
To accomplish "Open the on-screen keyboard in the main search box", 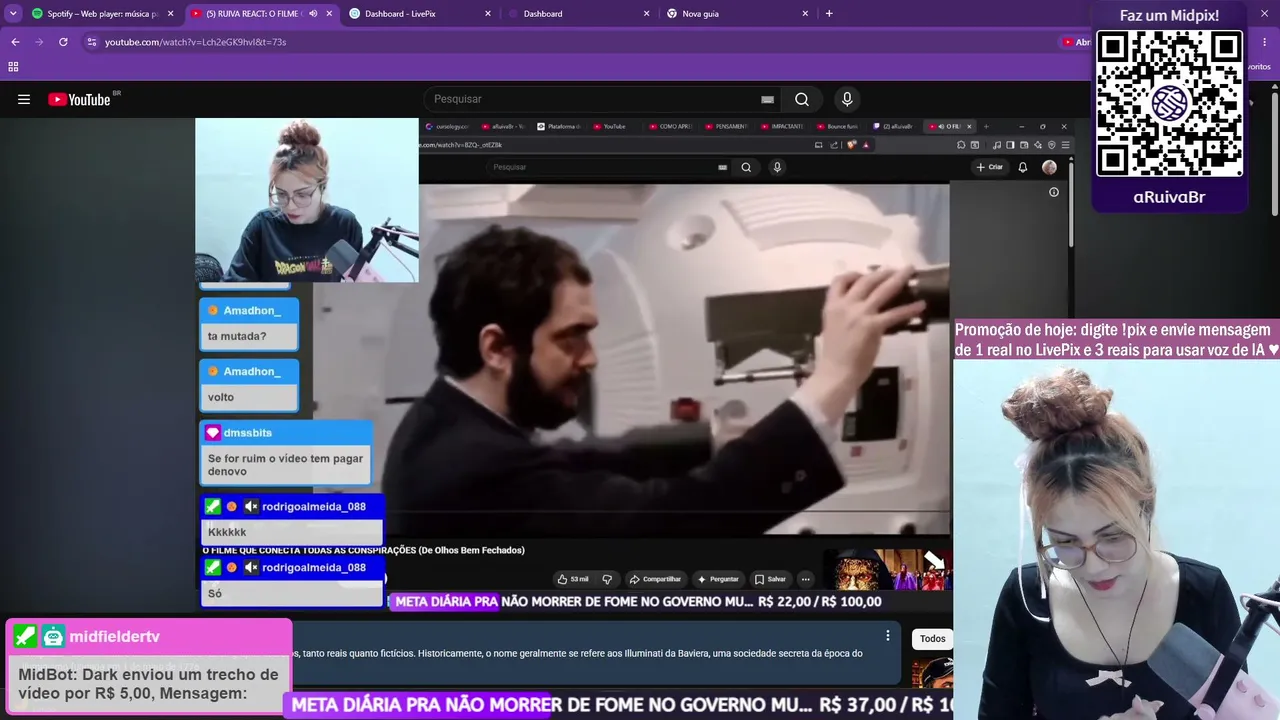I will [x=767, y=99].
